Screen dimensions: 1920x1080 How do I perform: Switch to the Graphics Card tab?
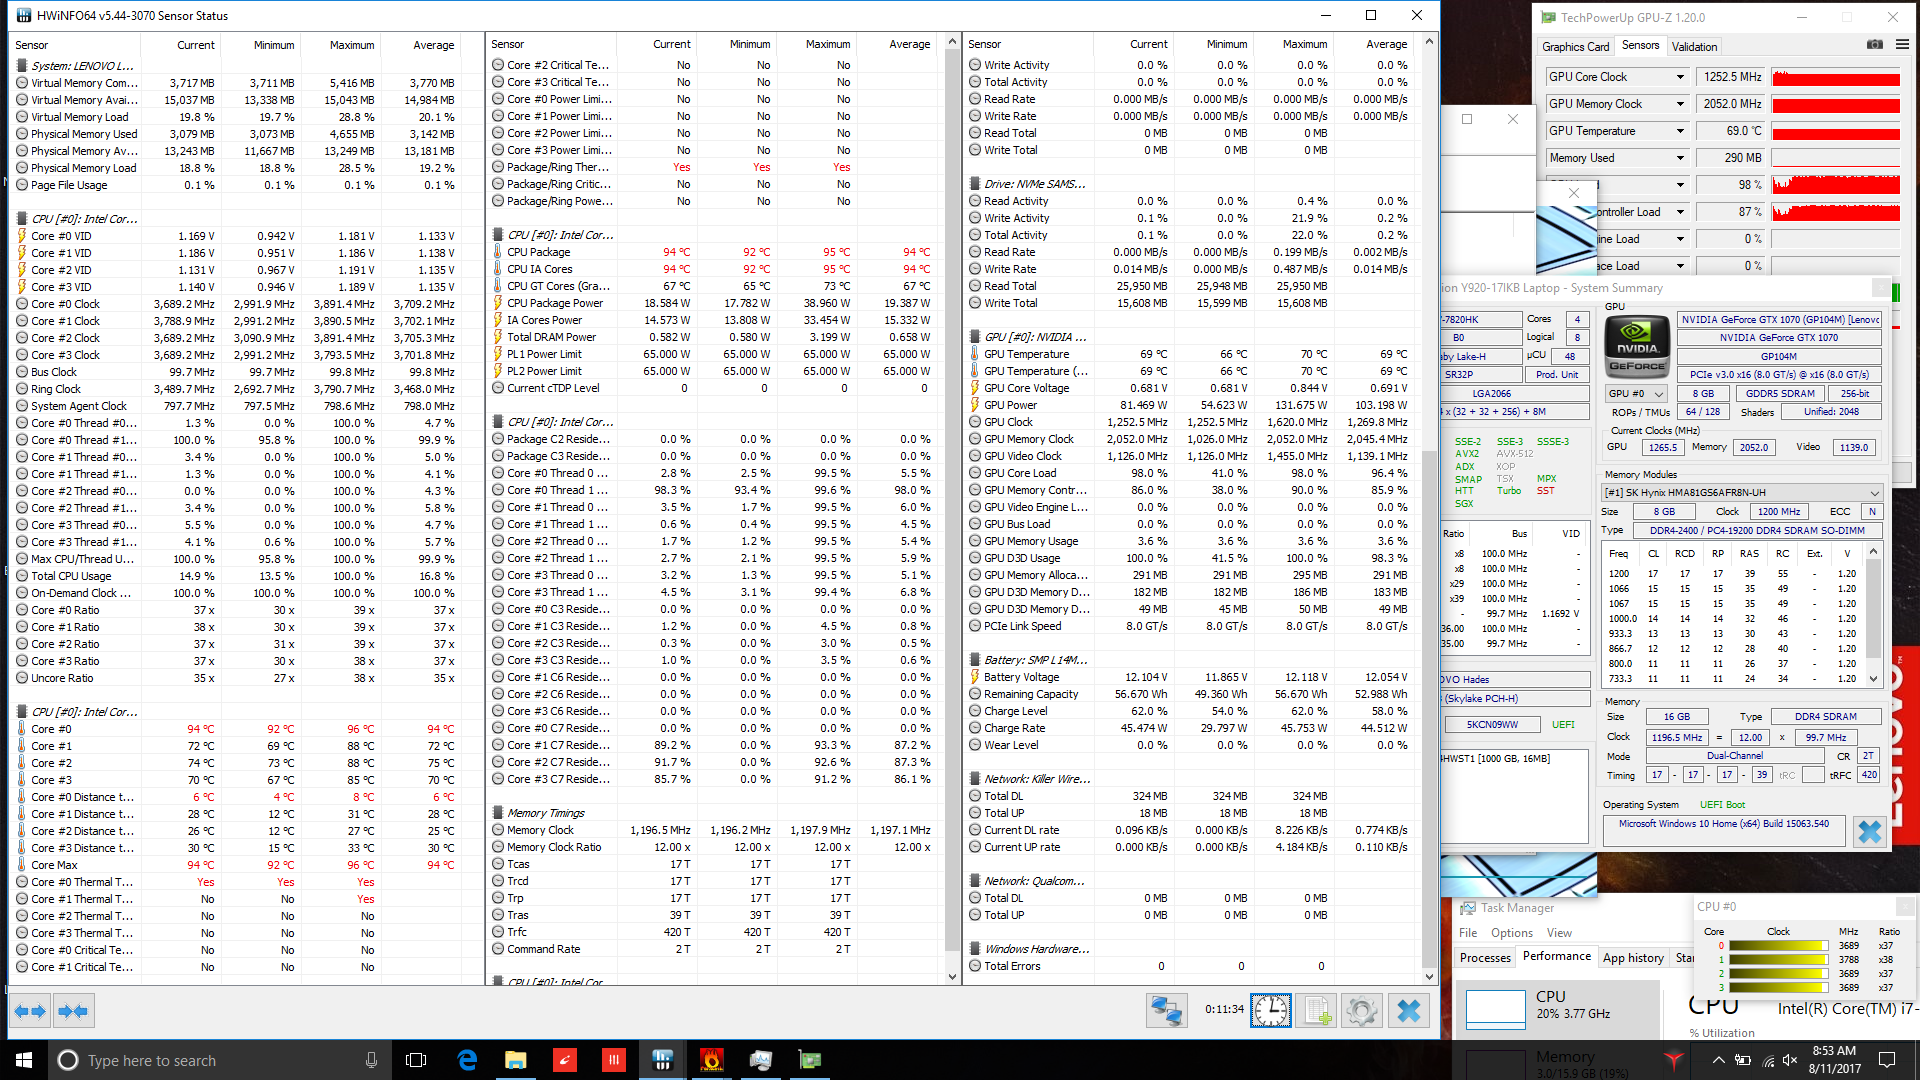tap(1575, 46)
